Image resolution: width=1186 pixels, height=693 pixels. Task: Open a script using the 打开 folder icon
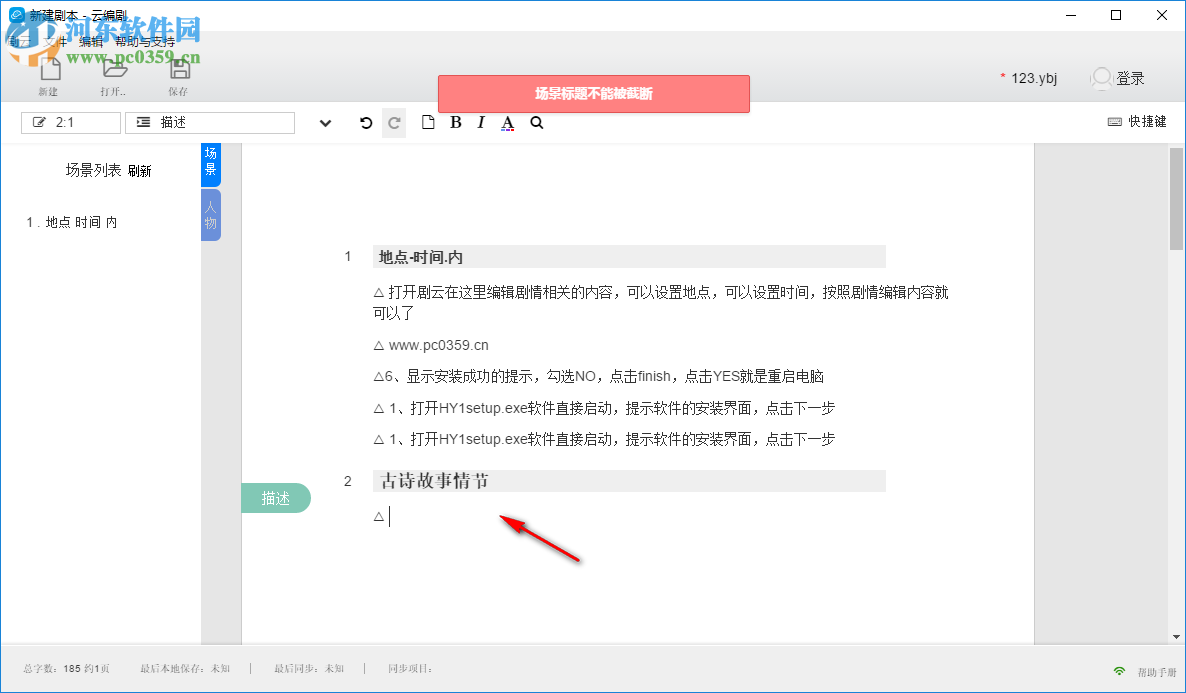113,71
